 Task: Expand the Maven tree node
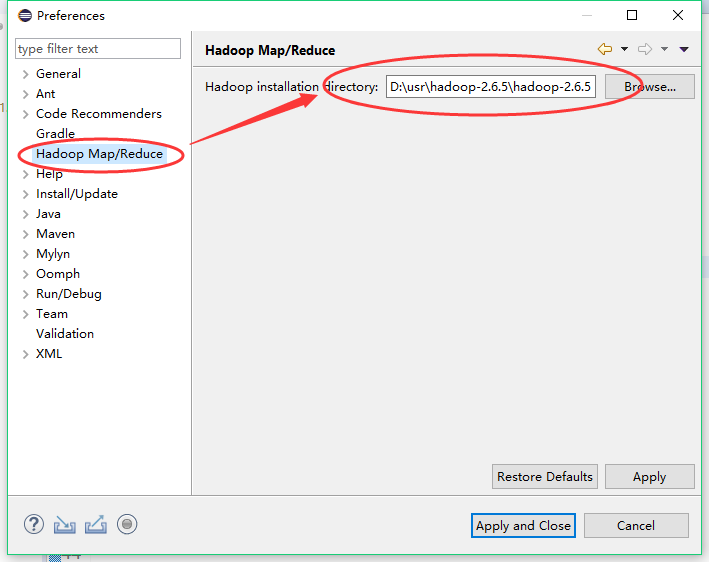click(26, 234)
